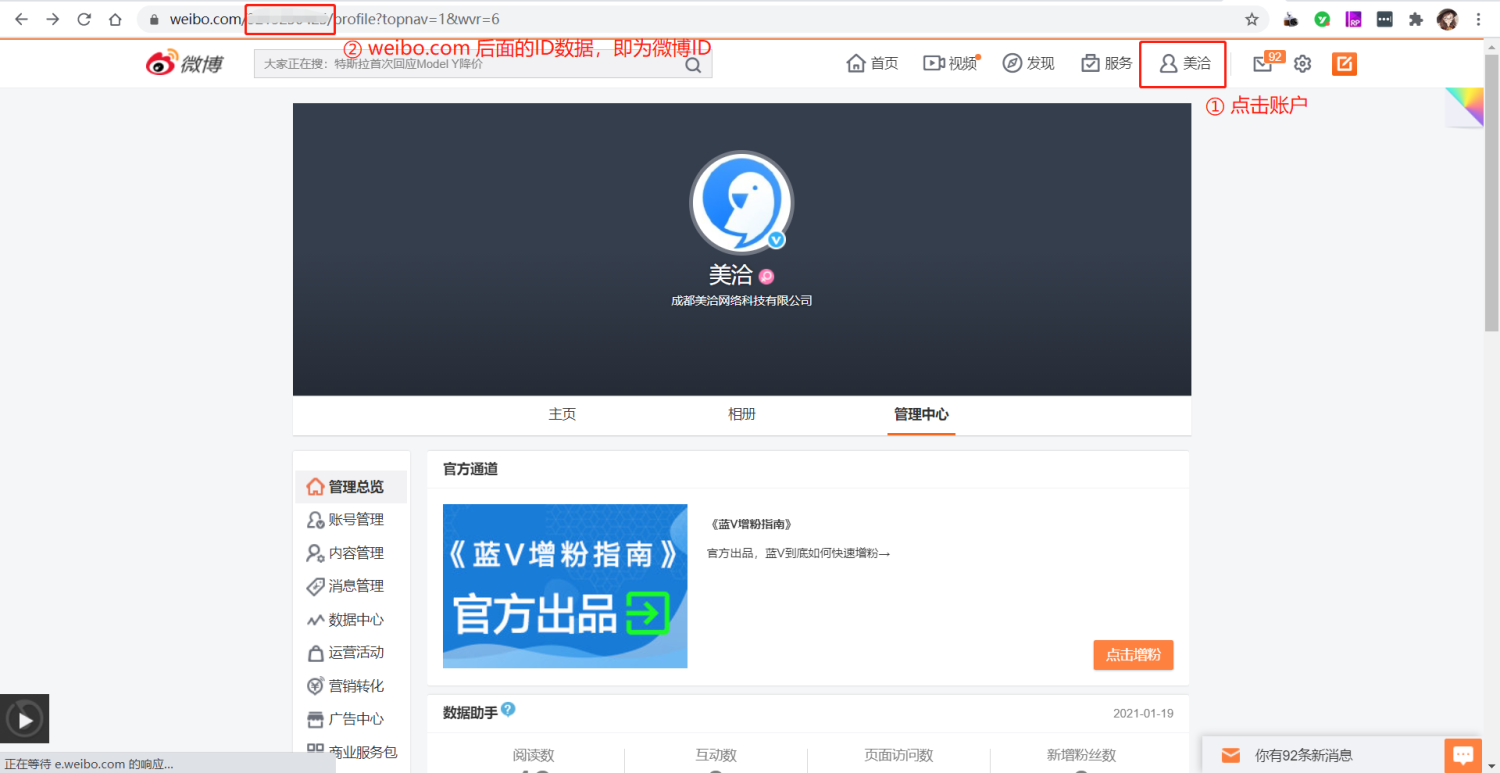Click the colorful corner skin peel
This screenshot has width=1500, height=773.
(1464, 108)
